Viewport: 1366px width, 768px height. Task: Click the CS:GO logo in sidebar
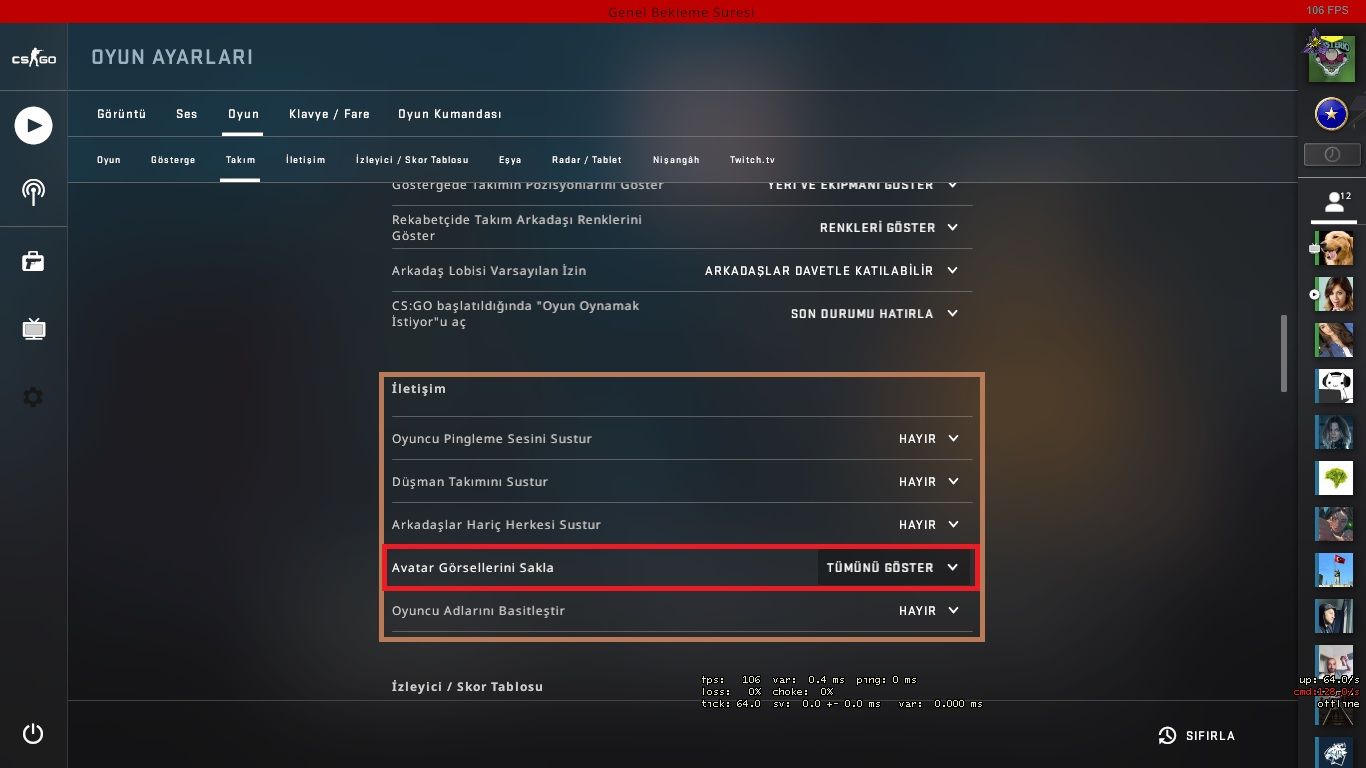34,58
